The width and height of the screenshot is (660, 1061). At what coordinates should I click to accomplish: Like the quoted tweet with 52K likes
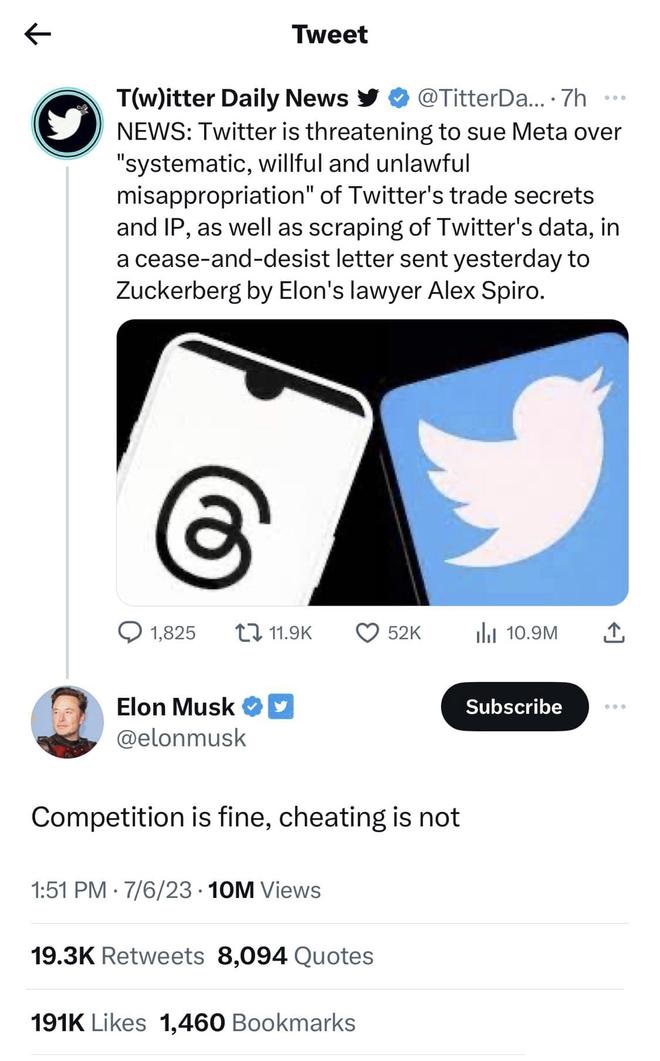click(368, 632)
